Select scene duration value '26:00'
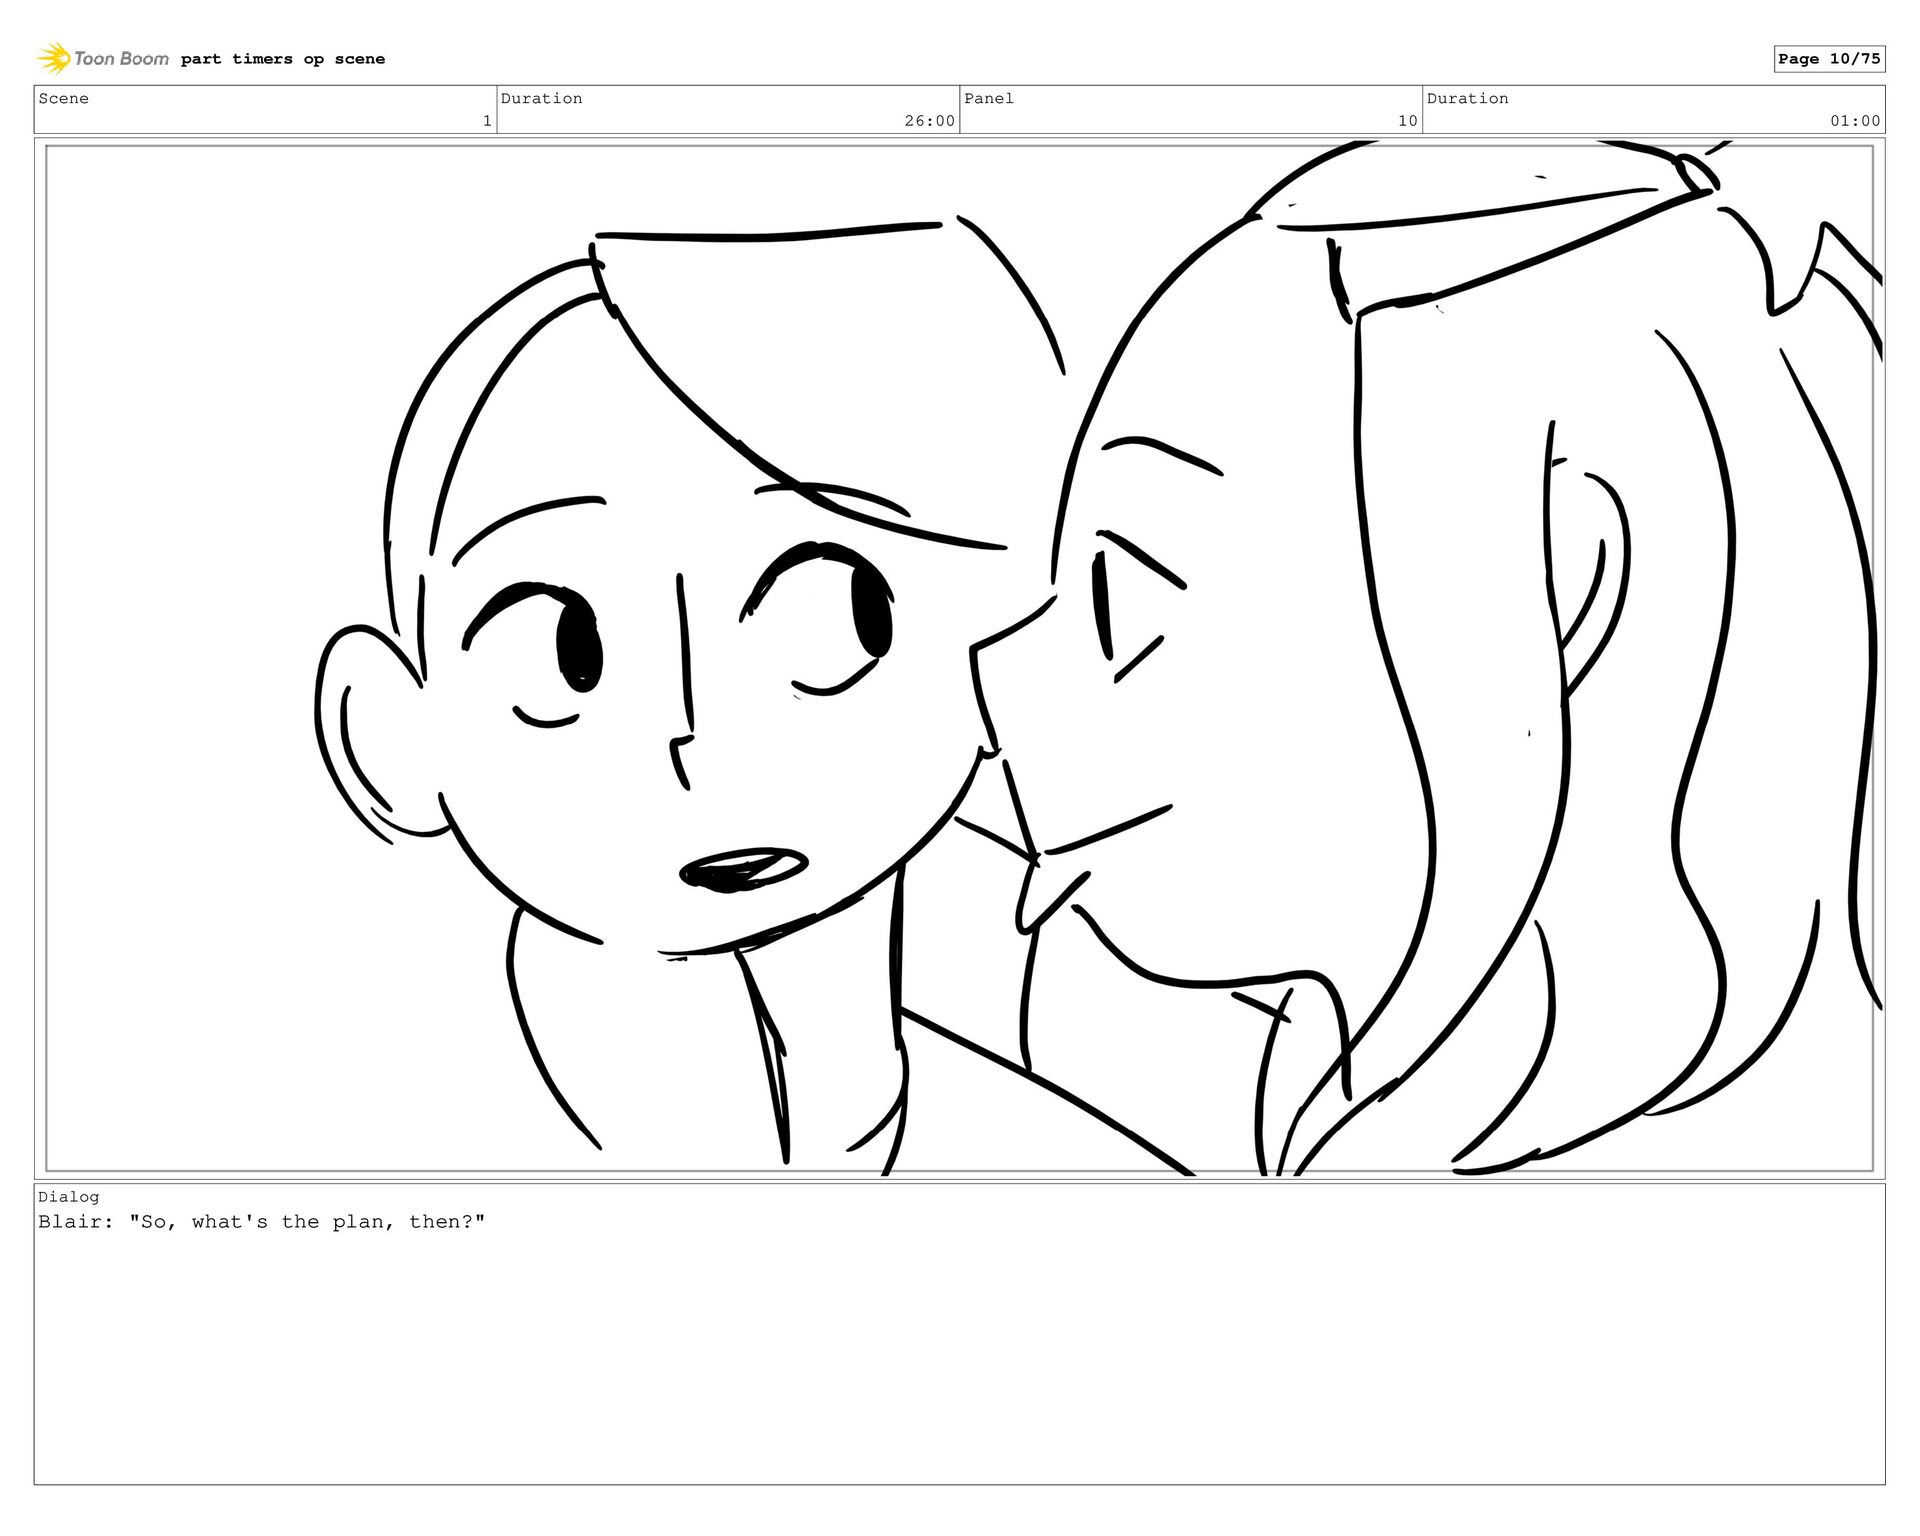The image size is (1920, 1536). click(x=930, y=121)
